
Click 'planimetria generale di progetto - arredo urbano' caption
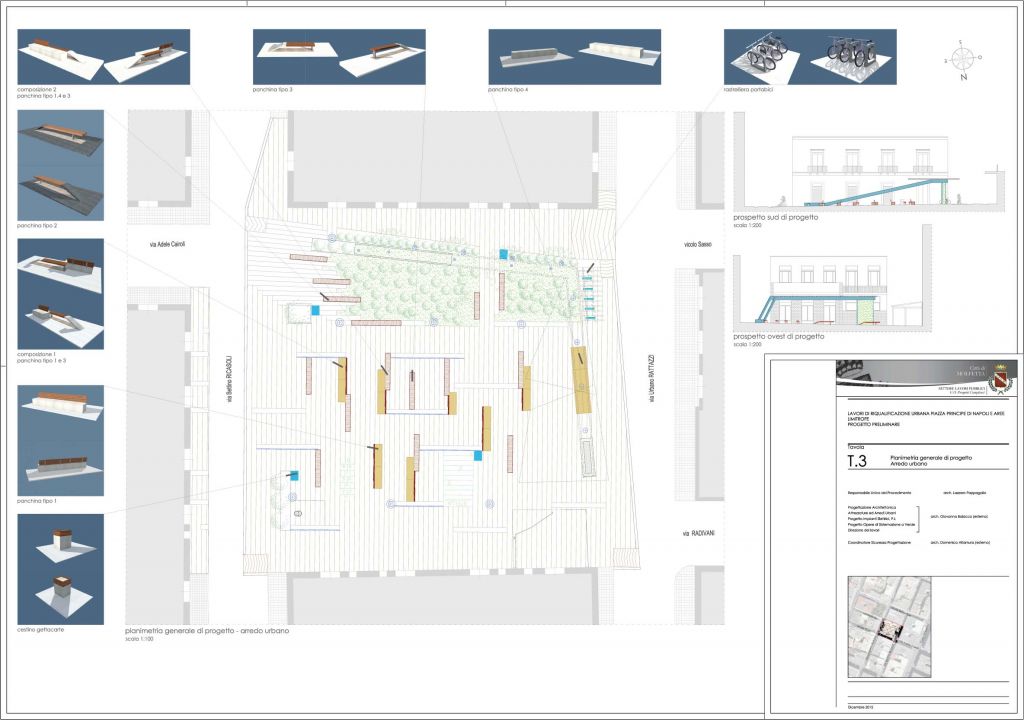click(x=207, y=631)
